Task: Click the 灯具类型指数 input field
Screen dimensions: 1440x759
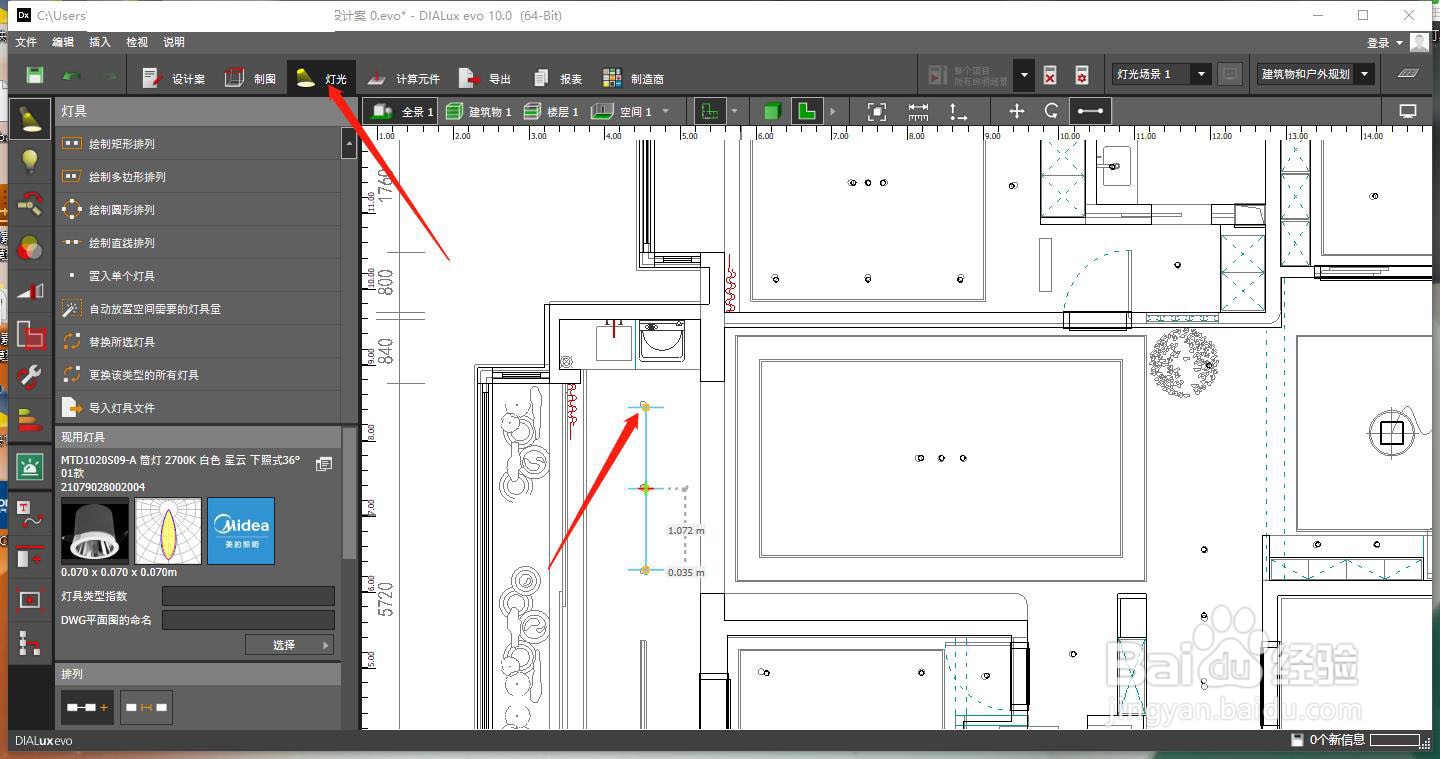Action: click(248, 596)
